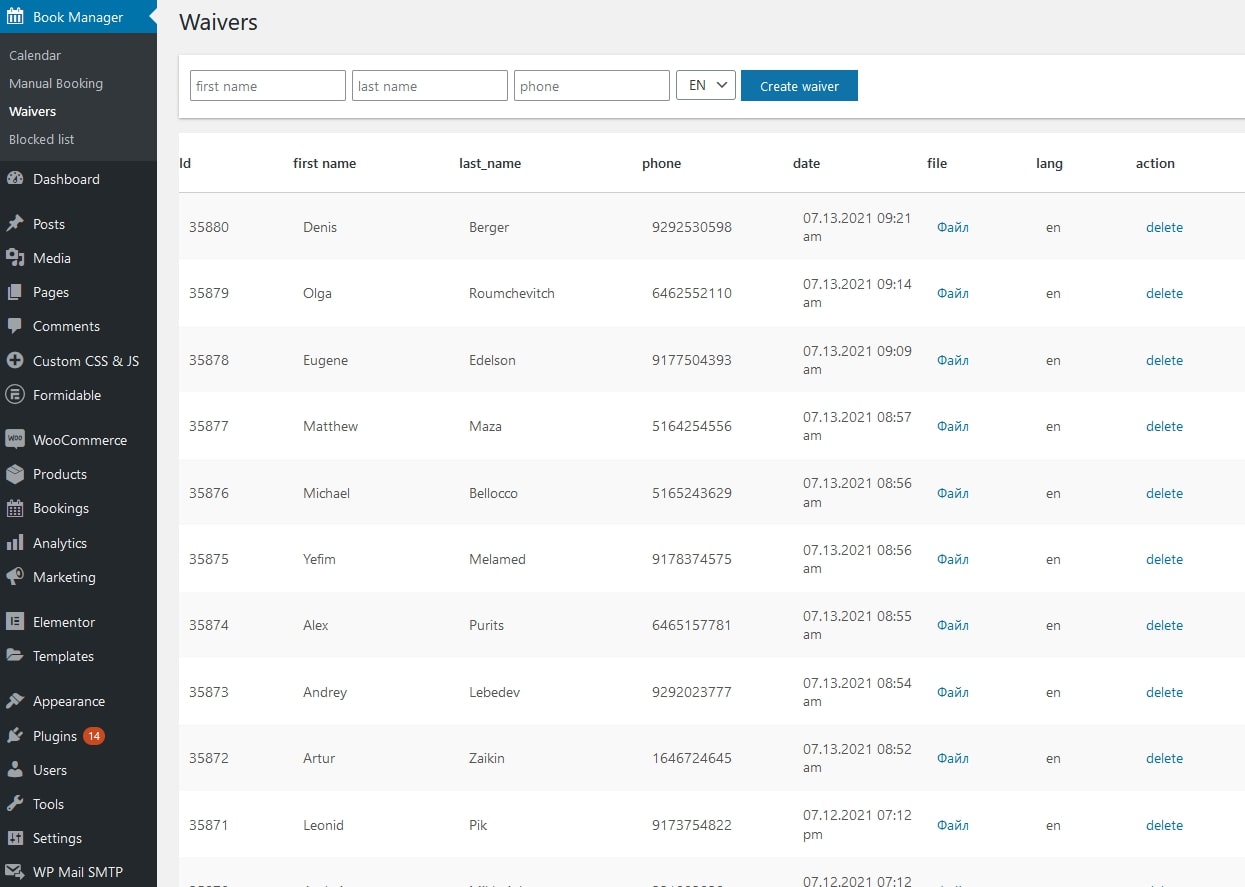
Task: Delete the Eugene Edelson waiver
Action: point(1164,360)
